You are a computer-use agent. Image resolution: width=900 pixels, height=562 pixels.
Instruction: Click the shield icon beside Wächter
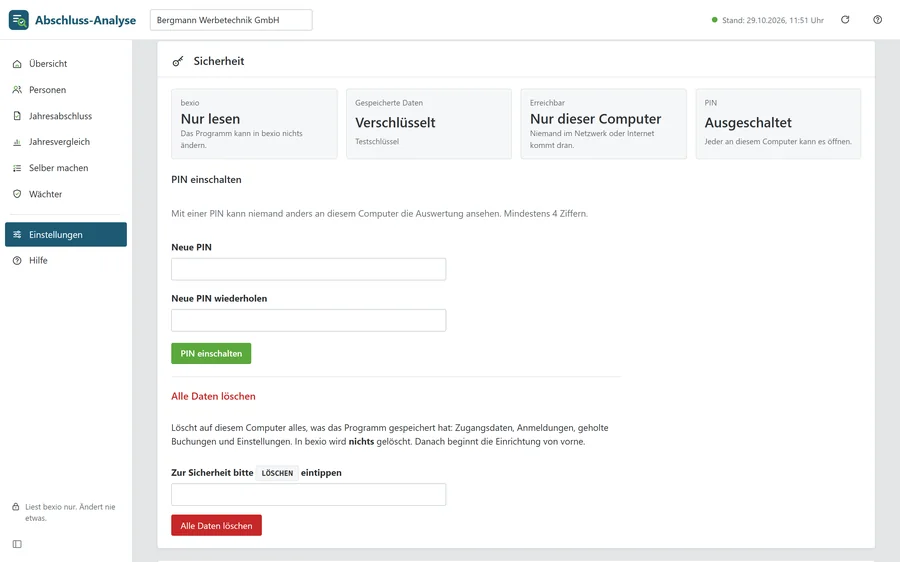coord(17,194)
